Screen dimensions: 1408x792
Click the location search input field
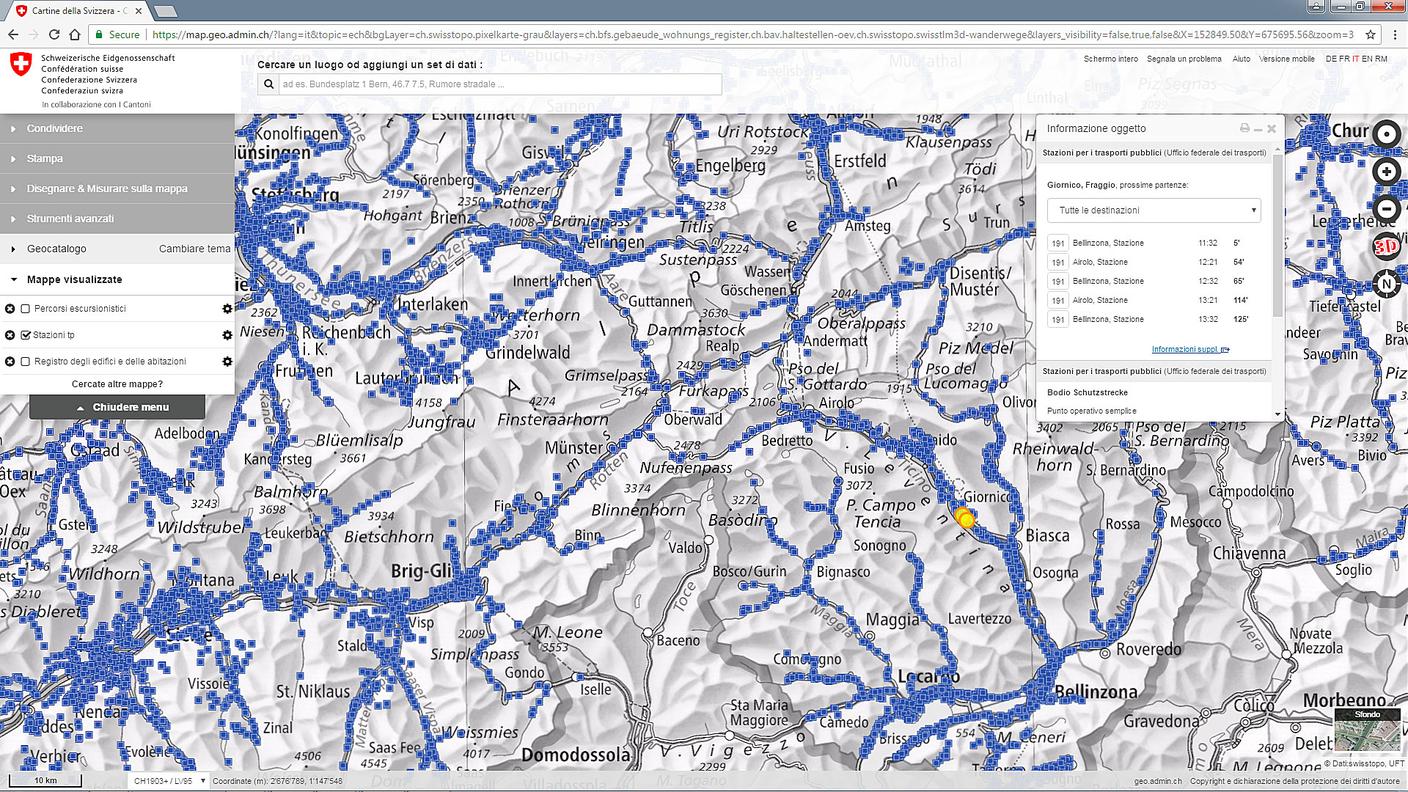coord(500,84)
